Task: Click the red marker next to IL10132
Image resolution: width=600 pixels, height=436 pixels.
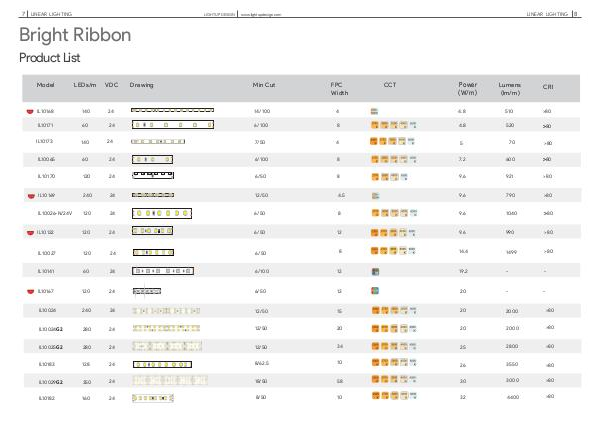Action: point(30,231)
